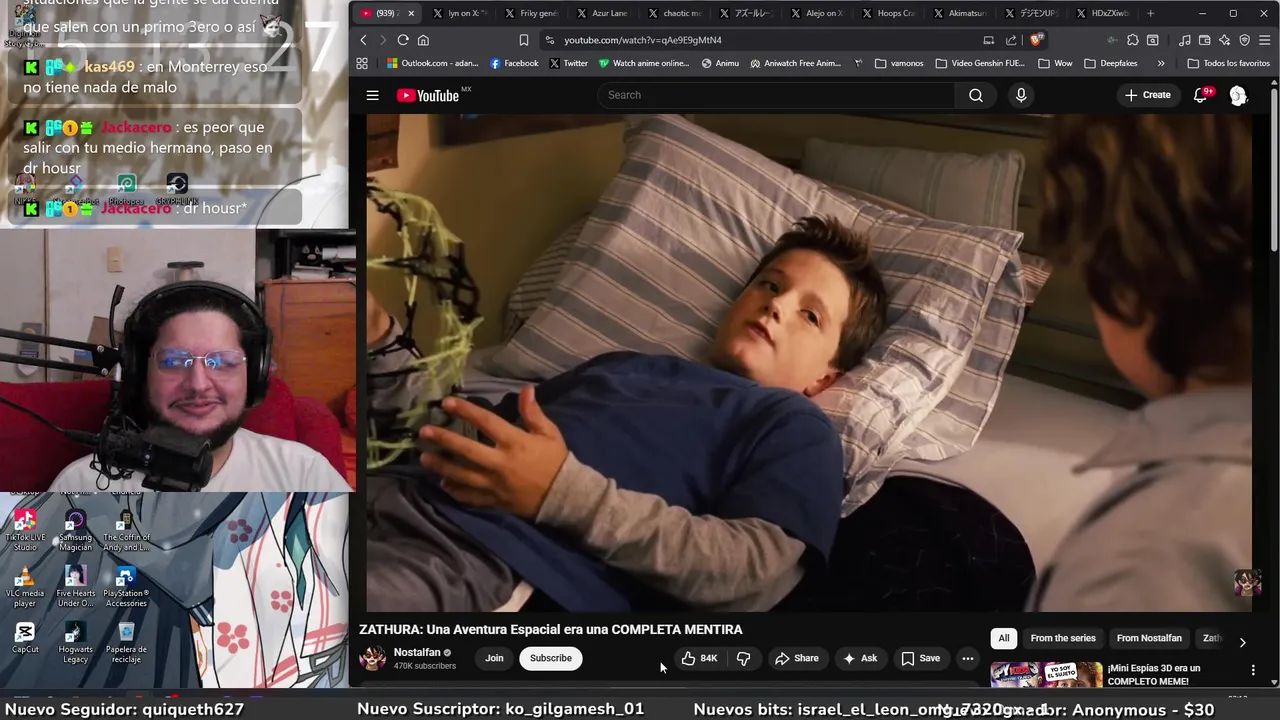Open PlayStation Accessories desktop shortcut
The image size is (1280, 720).
tap(126, 586)
